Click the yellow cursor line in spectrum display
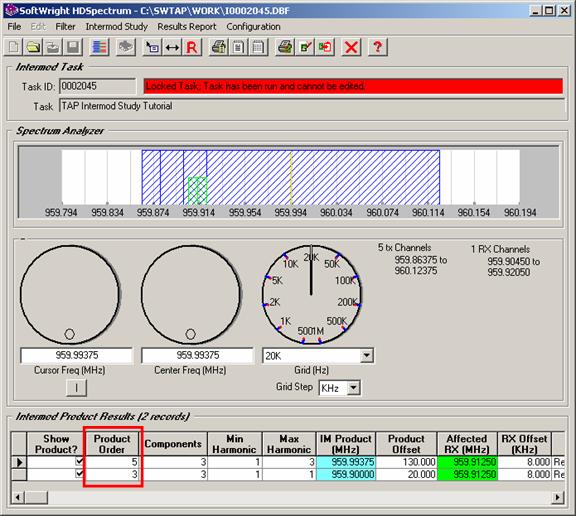This screenshot has height=516, width=576. (291, 178)
